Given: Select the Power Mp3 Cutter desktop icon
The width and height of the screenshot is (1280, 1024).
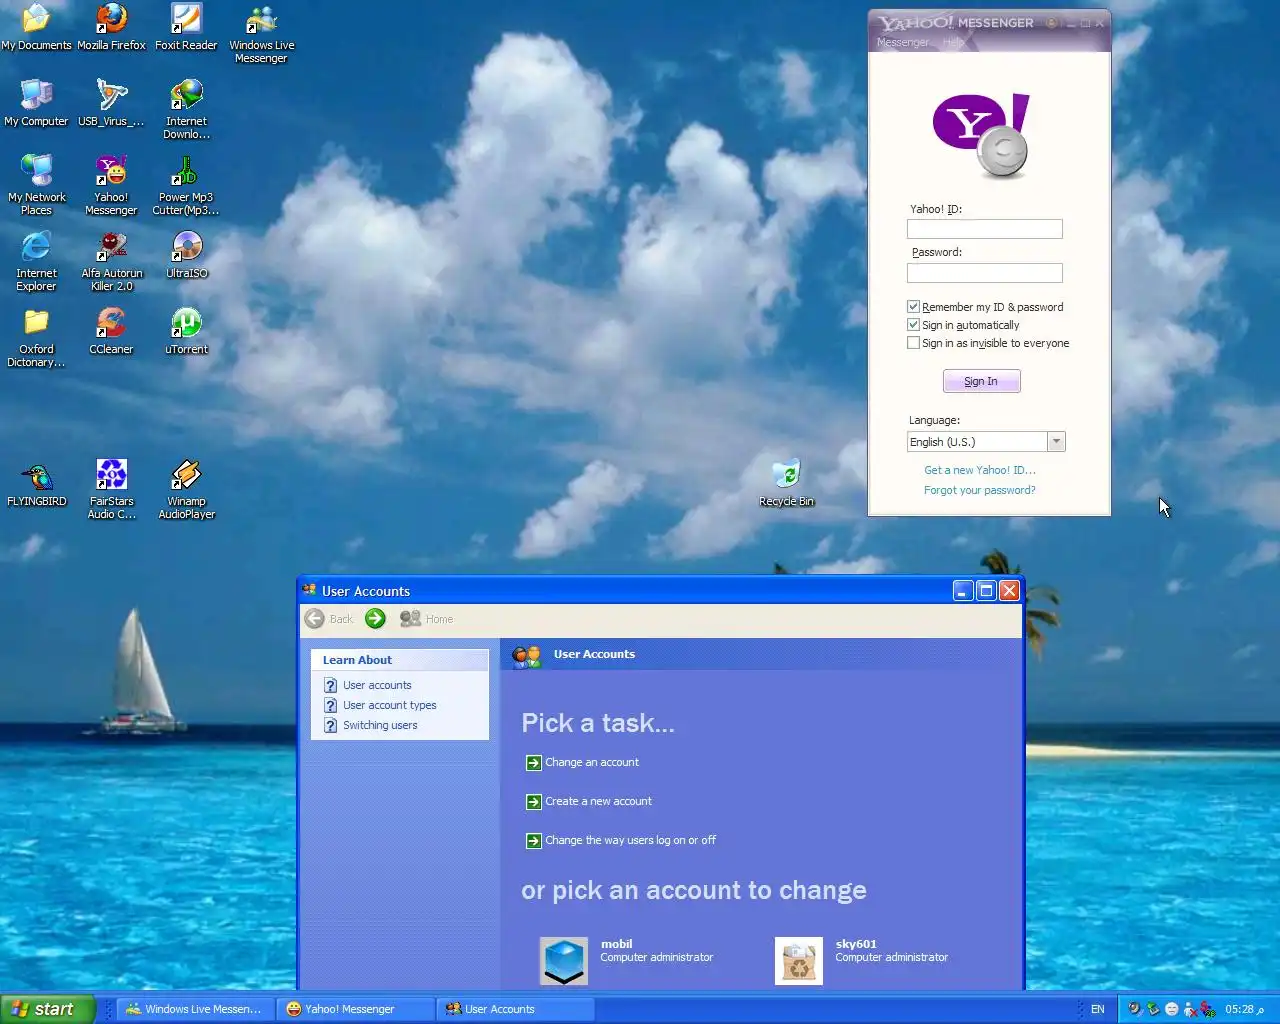Looking at the screenshot, I should pyautogui.click(x=186, y=185).
